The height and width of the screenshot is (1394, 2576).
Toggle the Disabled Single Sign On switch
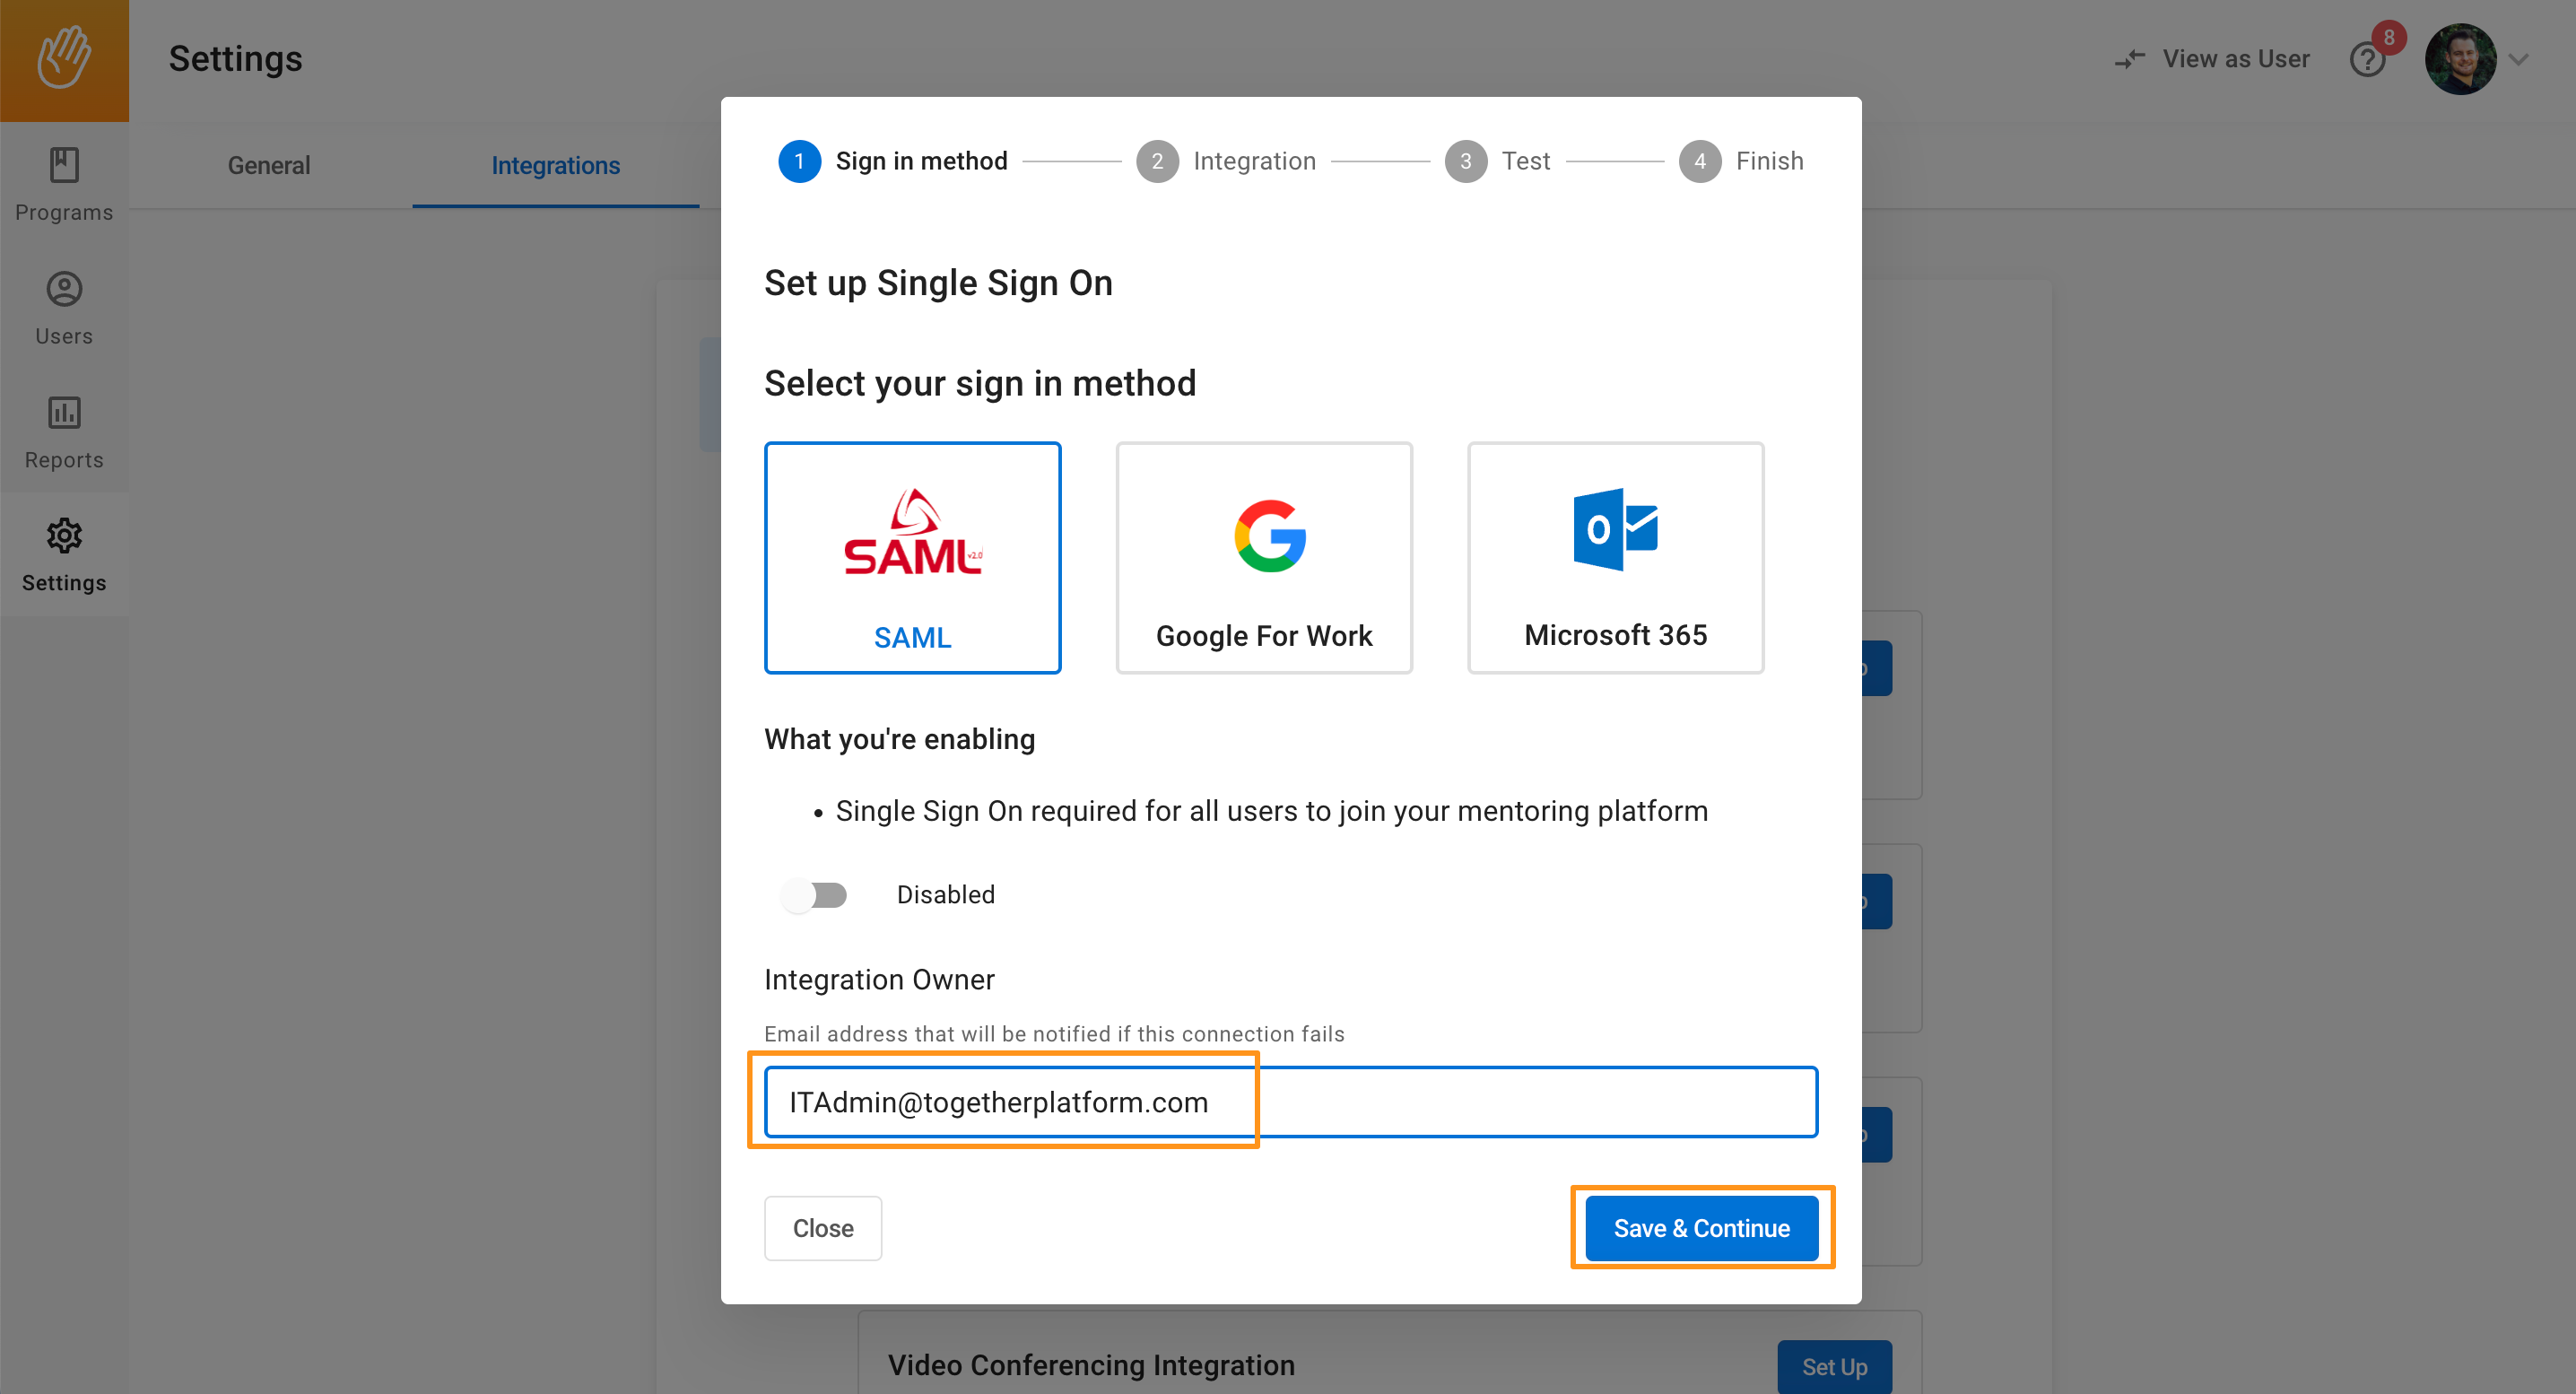(814, 894)
